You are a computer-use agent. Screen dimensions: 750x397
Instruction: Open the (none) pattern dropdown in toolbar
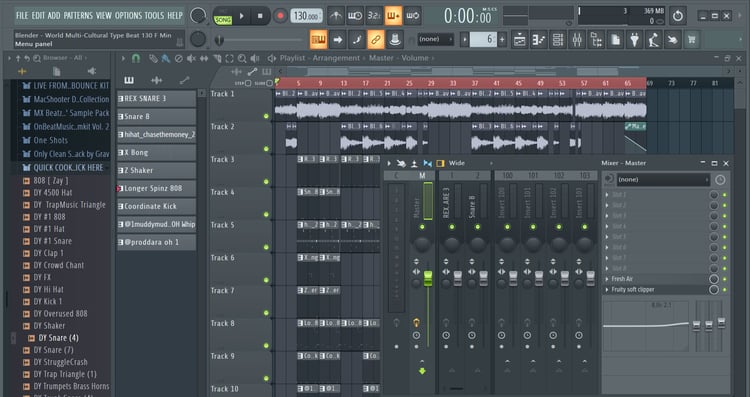(435, 39)
